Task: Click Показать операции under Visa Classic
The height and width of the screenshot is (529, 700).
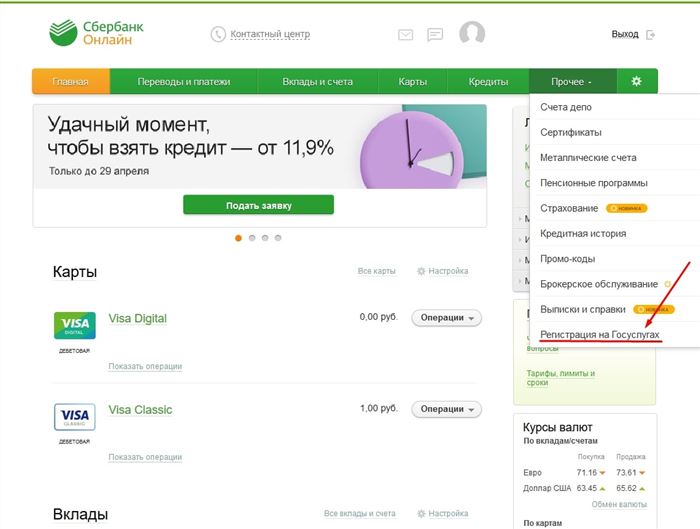Action: [145, 458]
